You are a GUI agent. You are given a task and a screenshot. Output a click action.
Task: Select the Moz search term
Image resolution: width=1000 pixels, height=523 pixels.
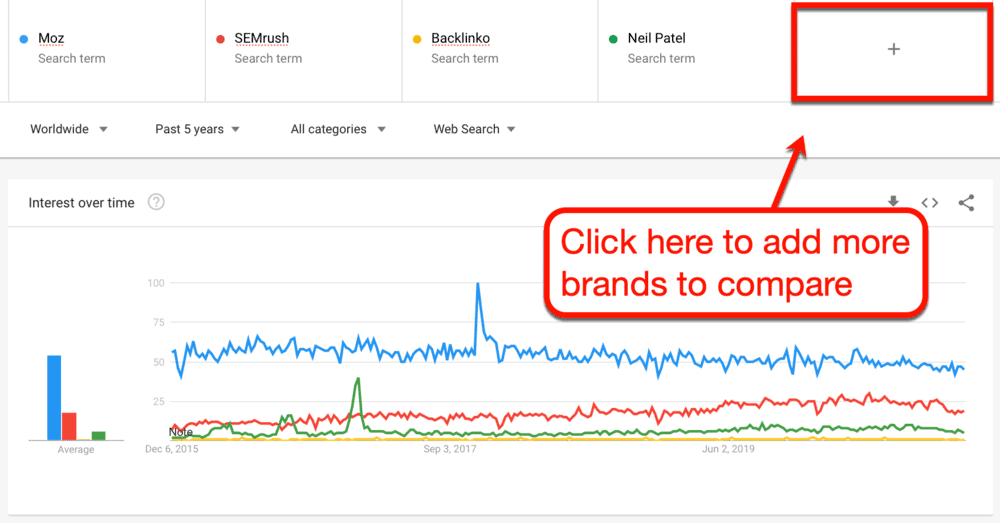click(52, 39)
